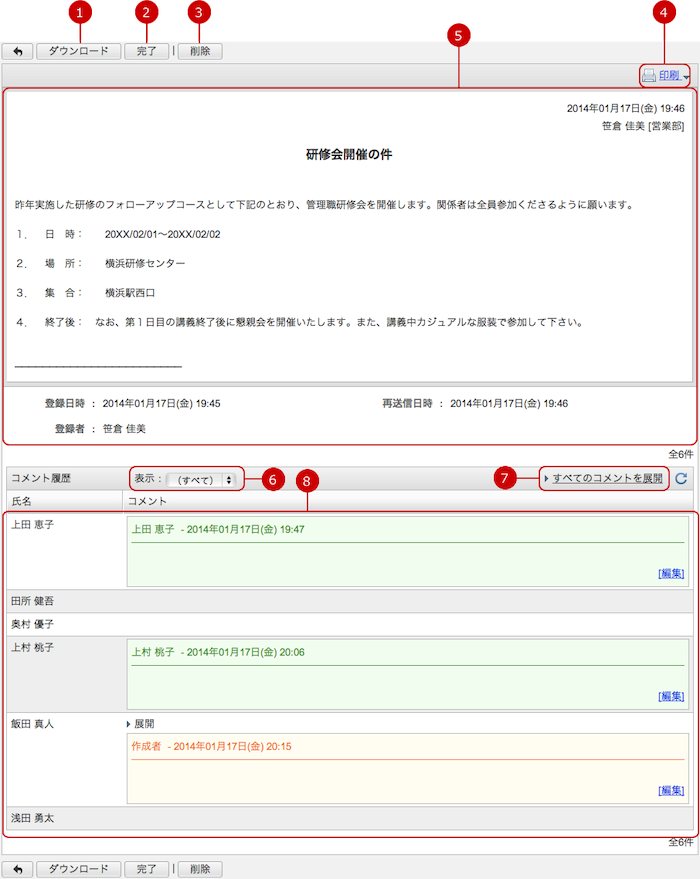700x879 pixels.
Task: Click the back arrow button in top toolbar
Action: coord(17,50)
